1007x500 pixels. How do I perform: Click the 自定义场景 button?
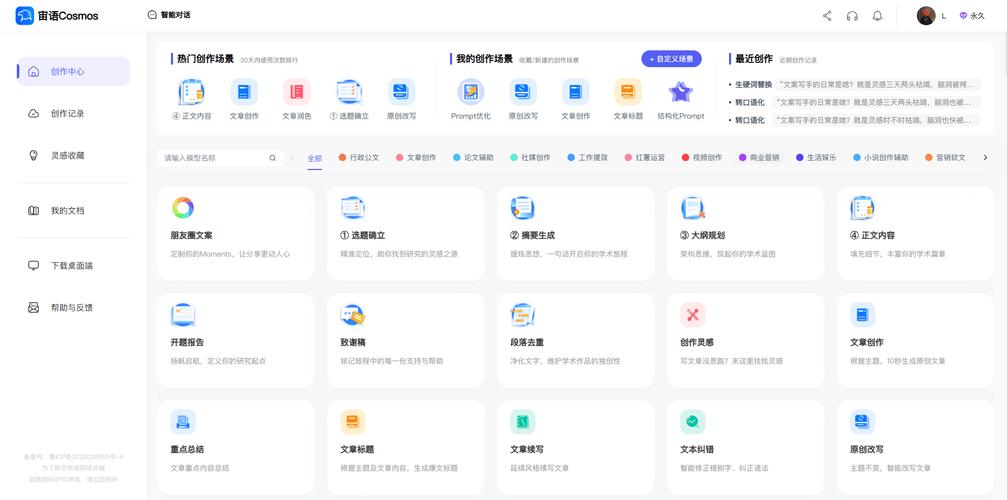pyautogui.click(x=671, y=59)
